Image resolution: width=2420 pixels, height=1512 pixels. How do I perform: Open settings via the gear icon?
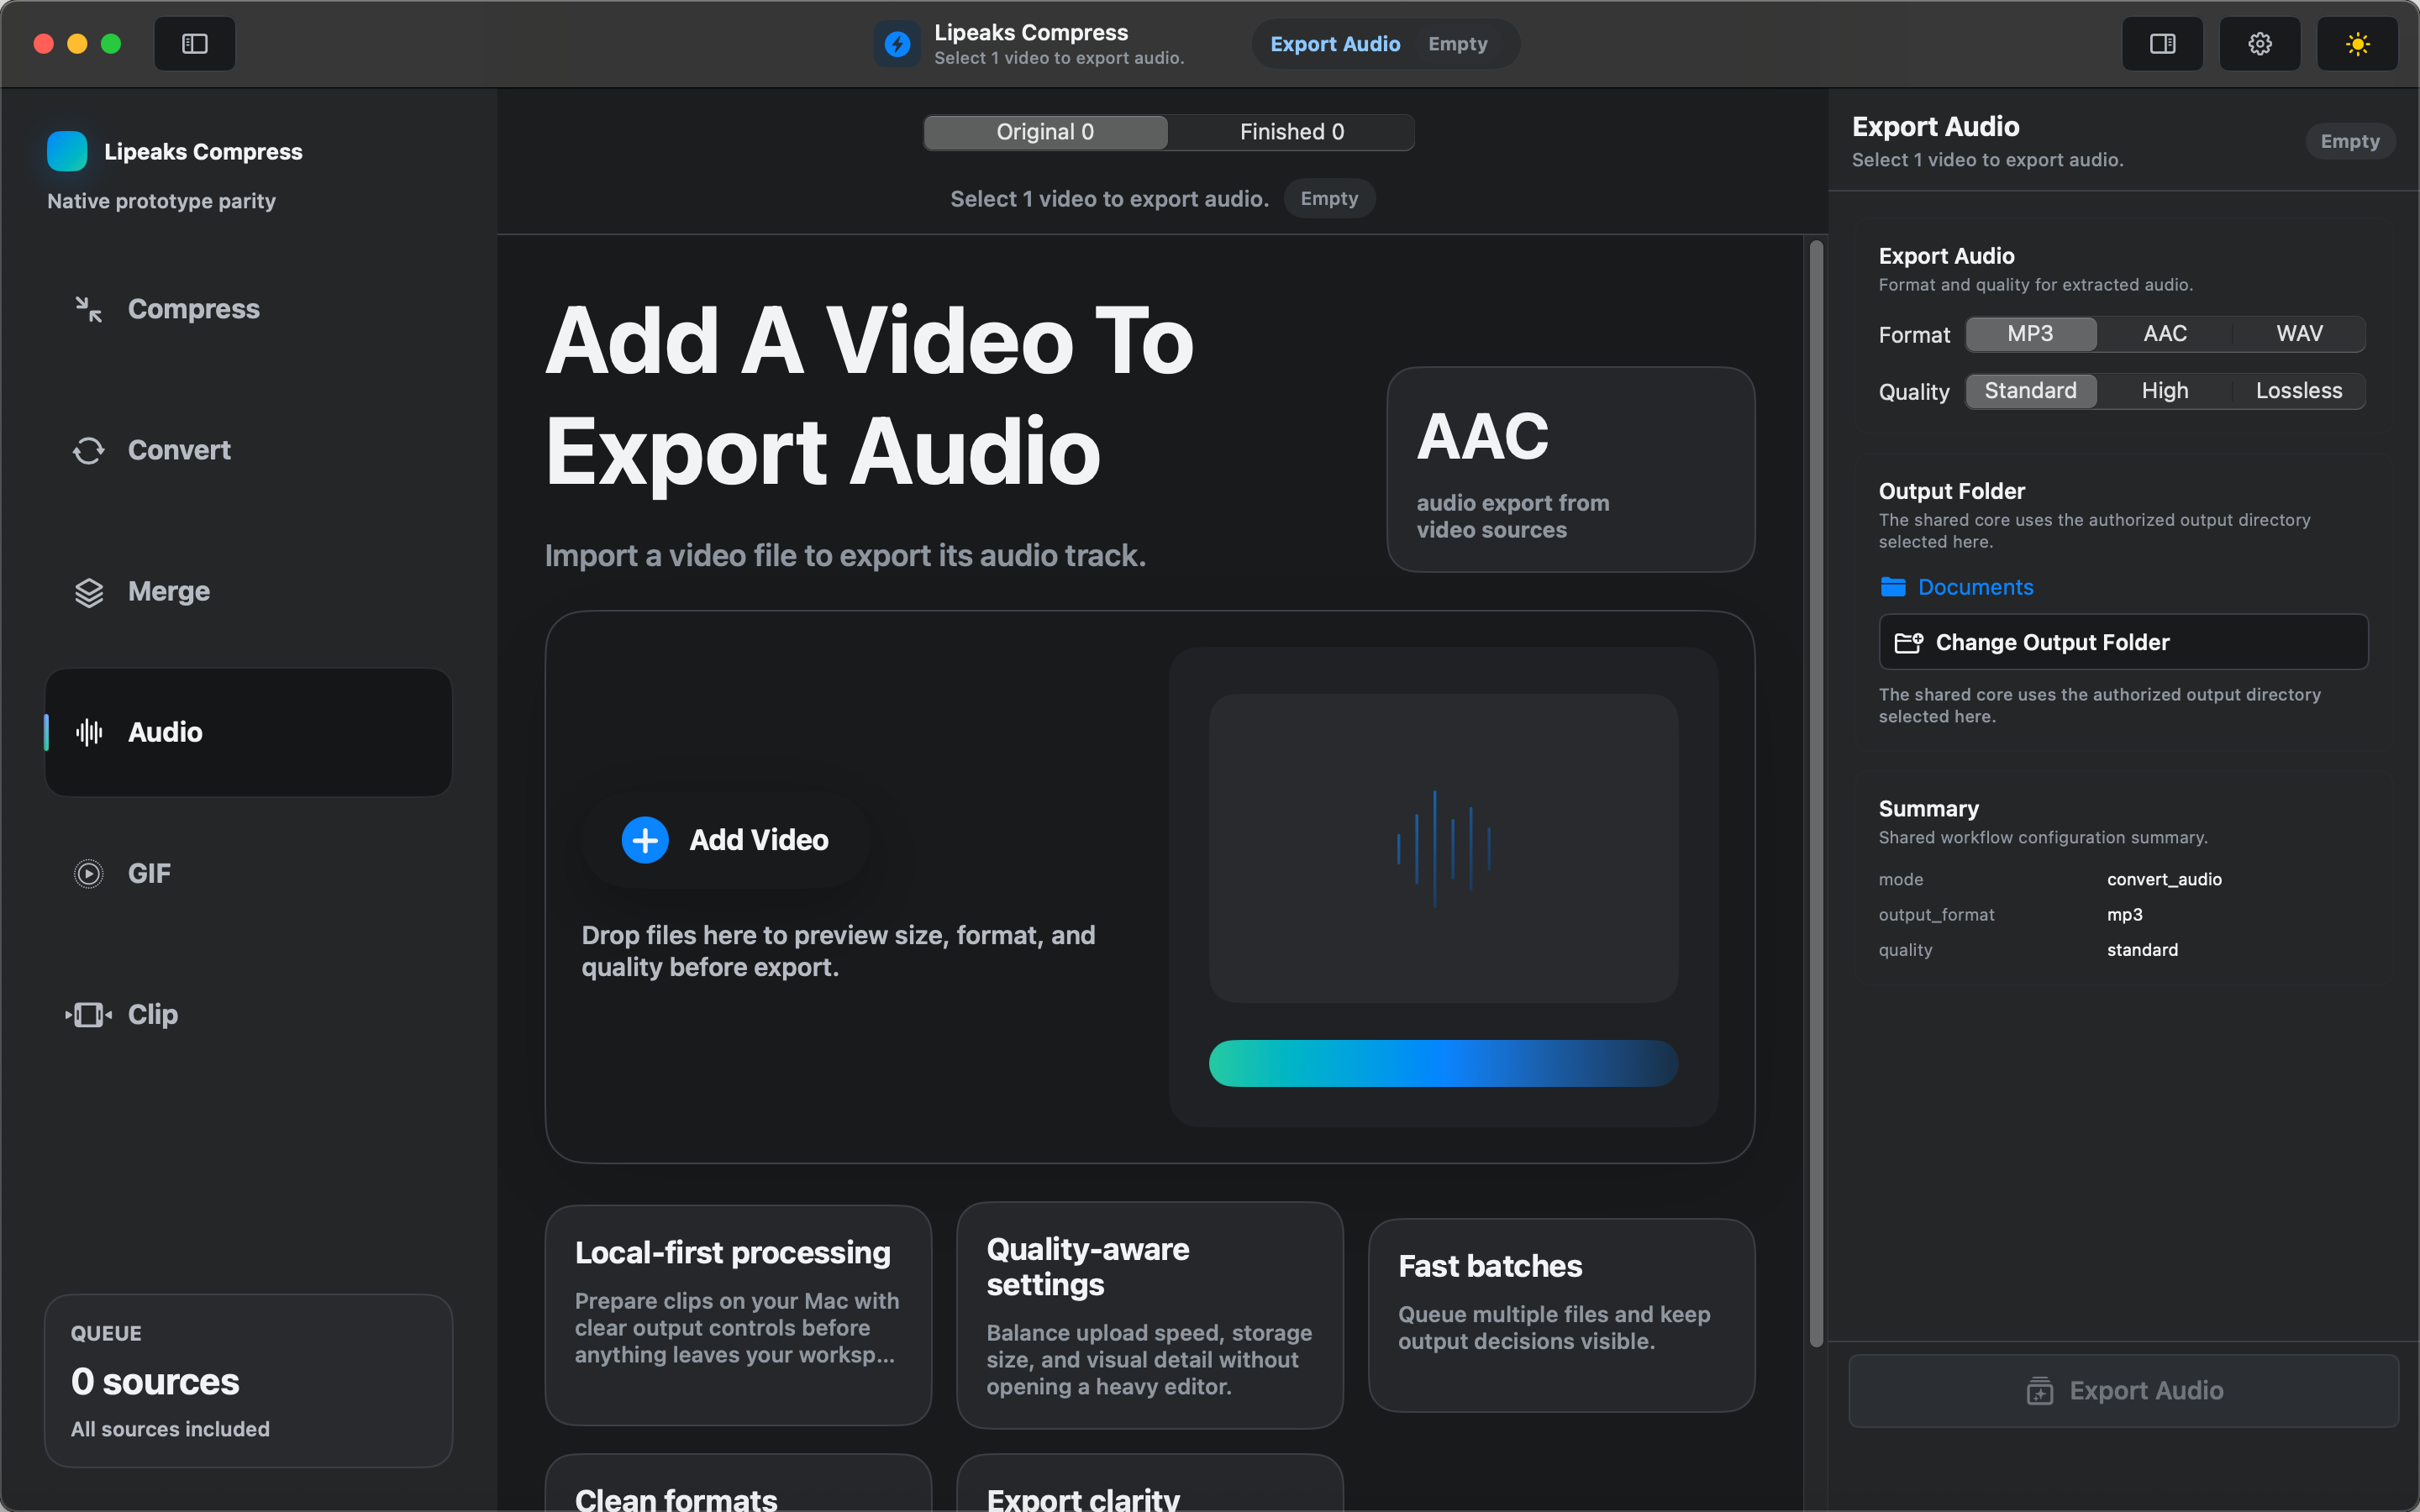tap(2259, 44)
